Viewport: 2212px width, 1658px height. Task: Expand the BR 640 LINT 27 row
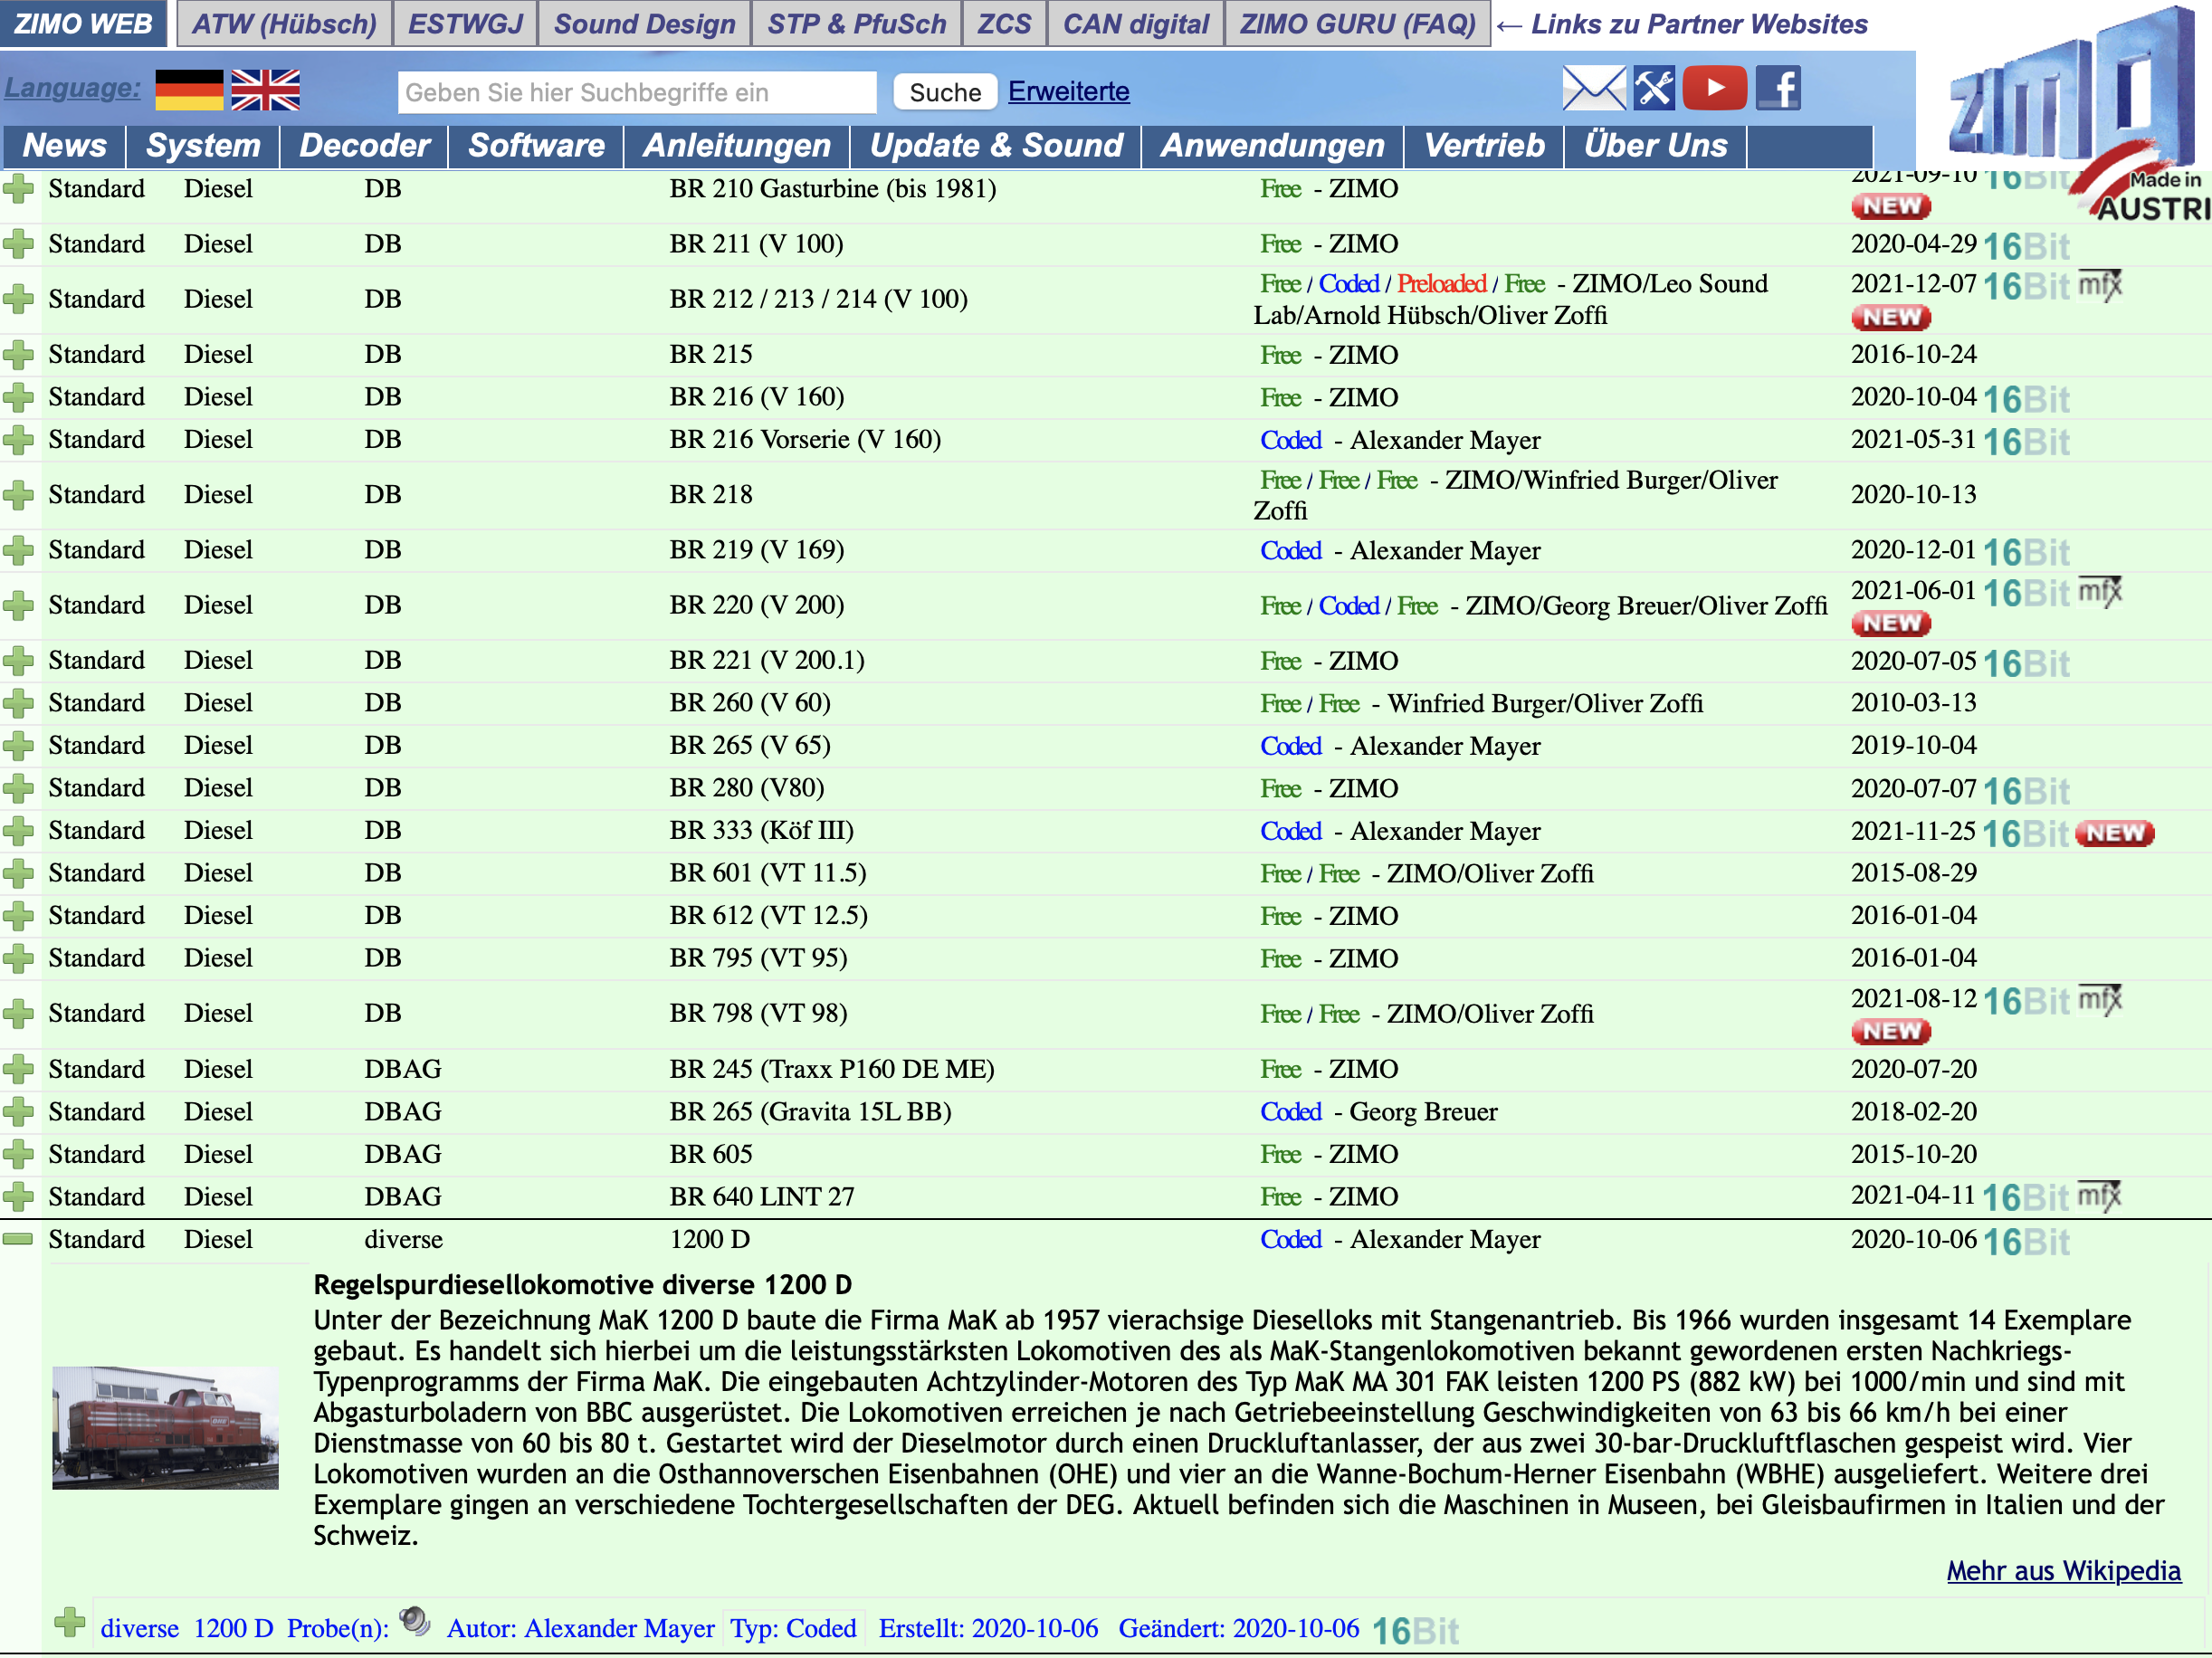[18, 1196]
